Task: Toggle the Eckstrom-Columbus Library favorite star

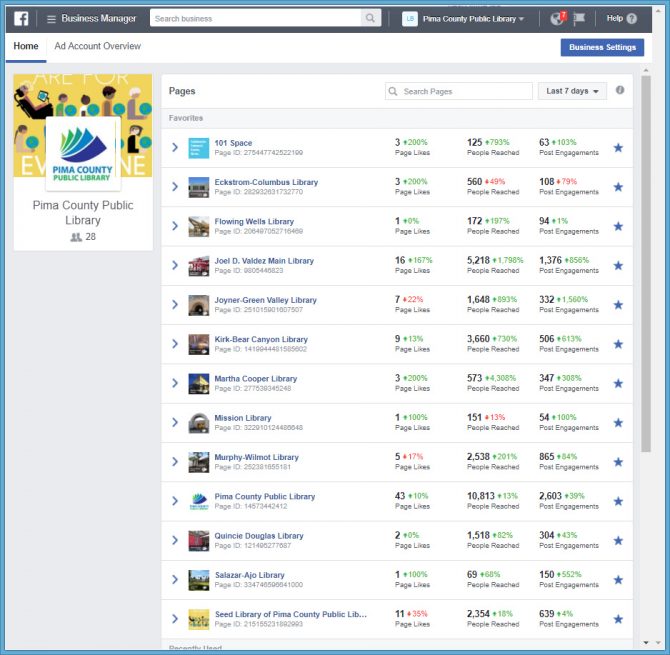Action: (x=618, y=187)
